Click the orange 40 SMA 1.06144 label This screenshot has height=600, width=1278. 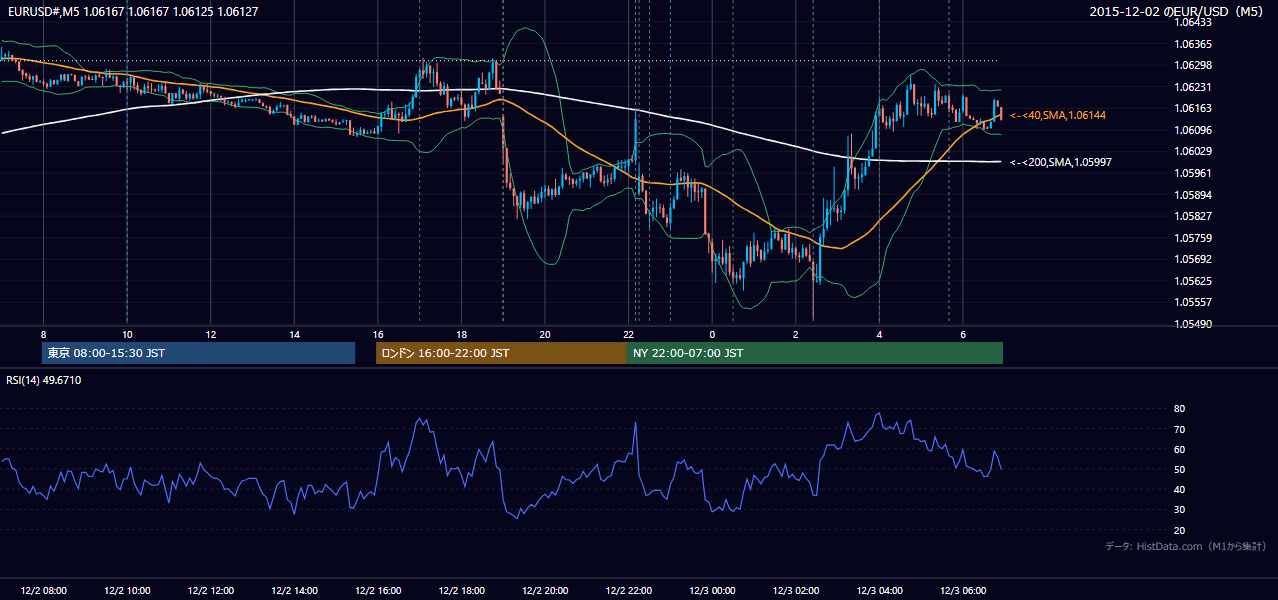point(1058,116)
